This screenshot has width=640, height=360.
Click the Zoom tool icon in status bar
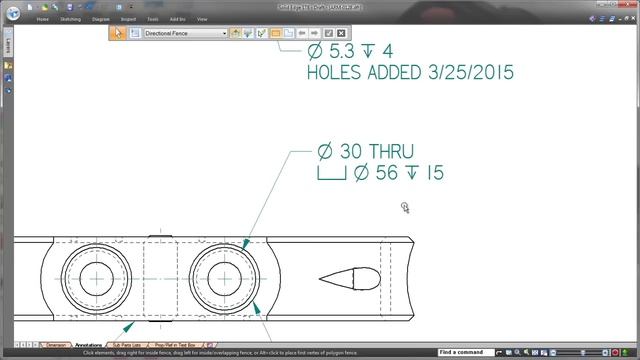pos(526,352)
